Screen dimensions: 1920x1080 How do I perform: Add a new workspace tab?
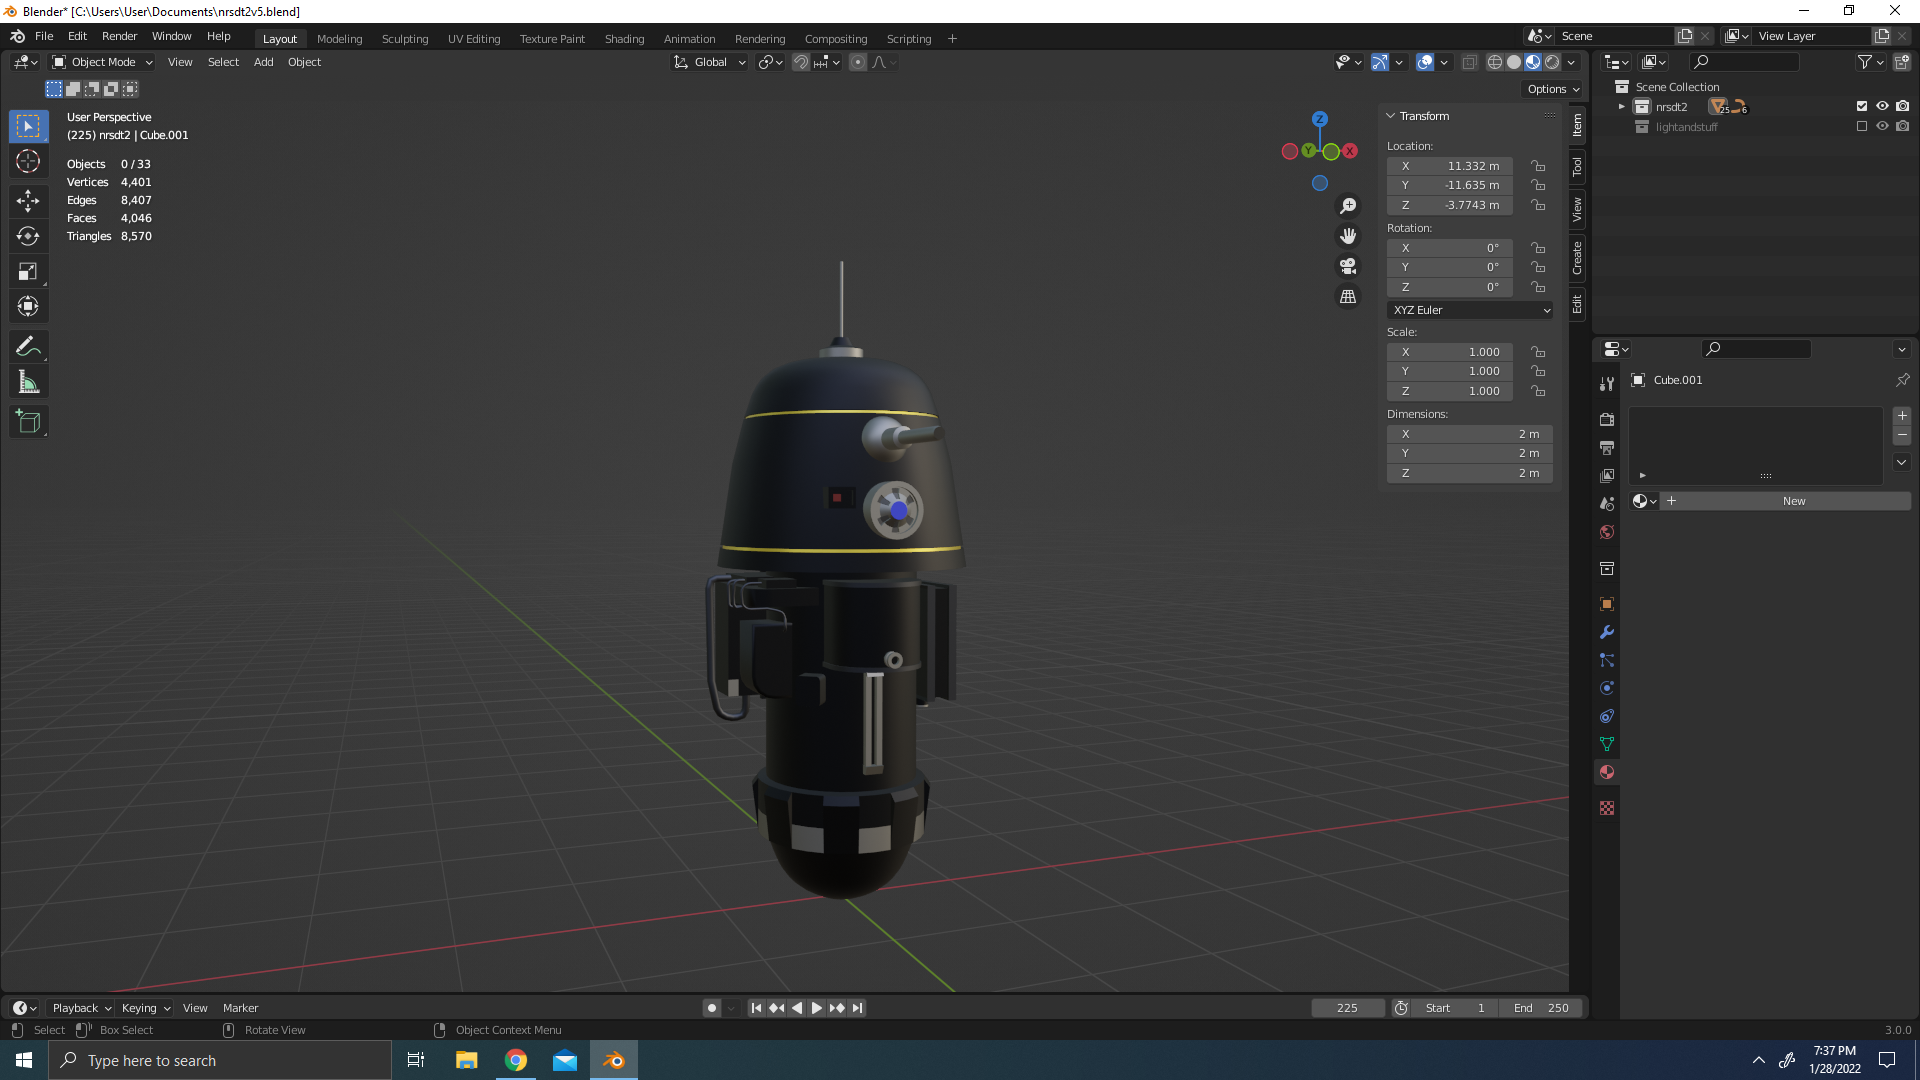coord(952,39)
